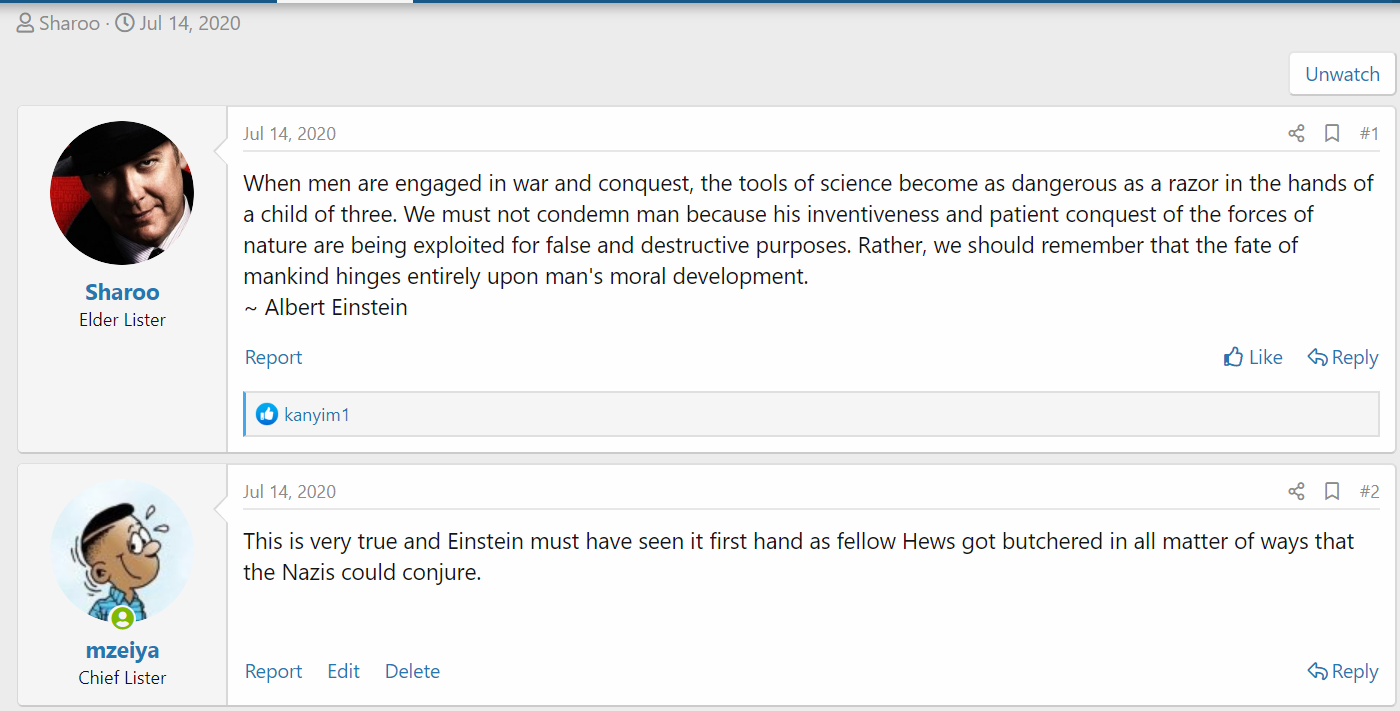
Task: Open Sharoo's round avatar picture
Action: pyautogui.click(x=122, y=193)
